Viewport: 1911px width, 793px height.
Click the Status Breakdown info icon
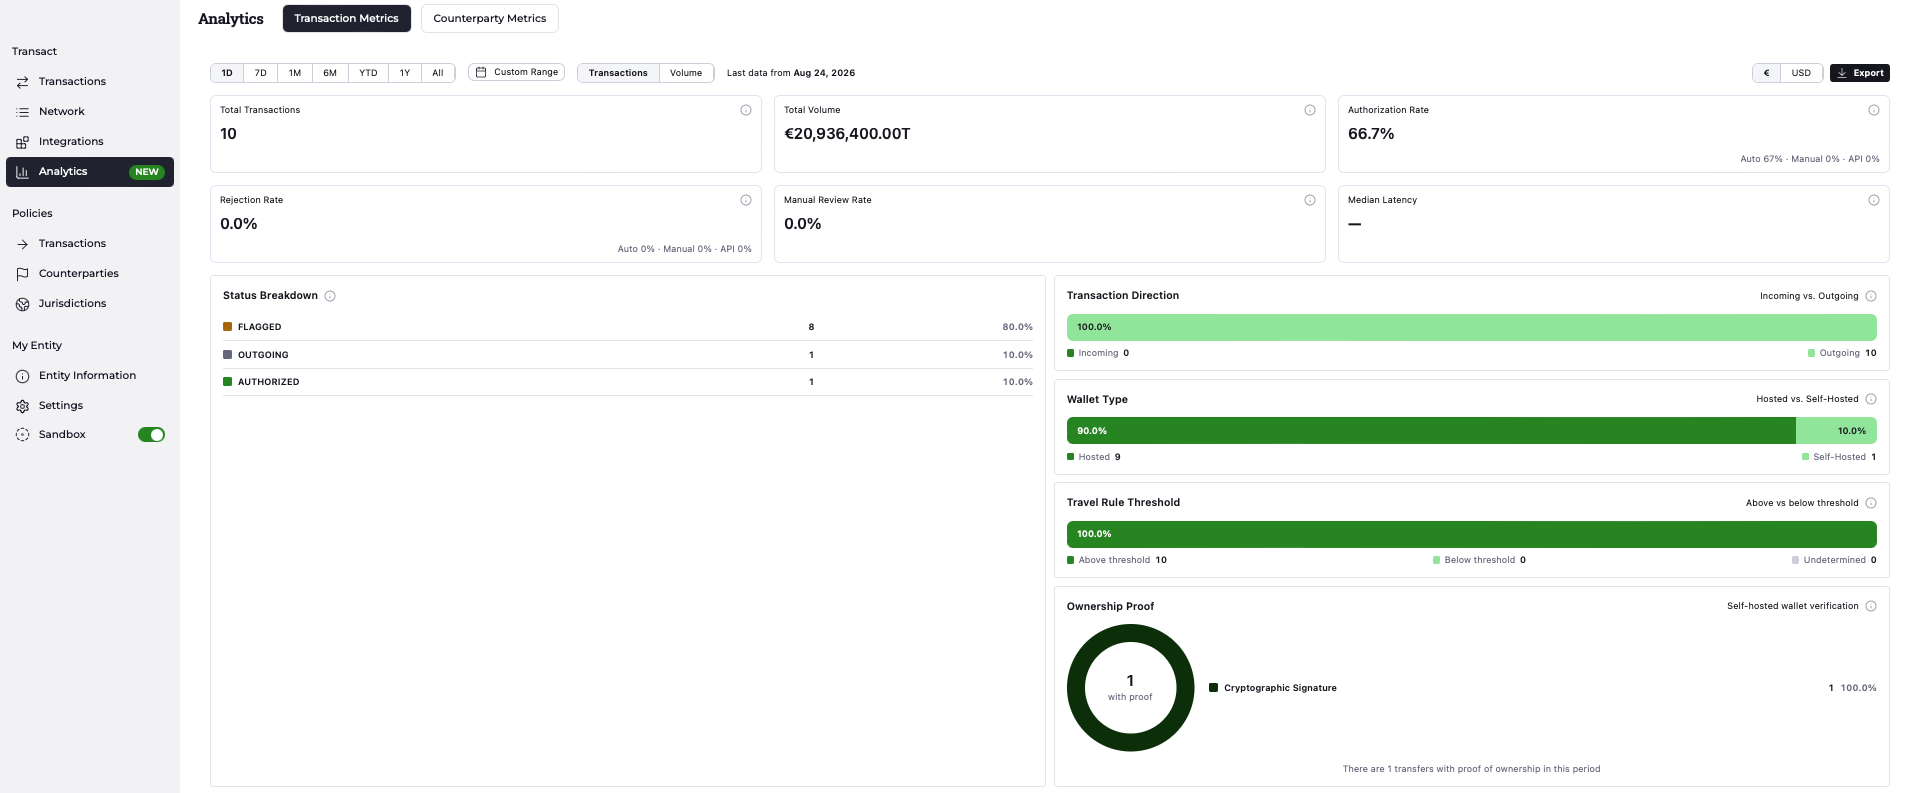click(x=330, y=296)
